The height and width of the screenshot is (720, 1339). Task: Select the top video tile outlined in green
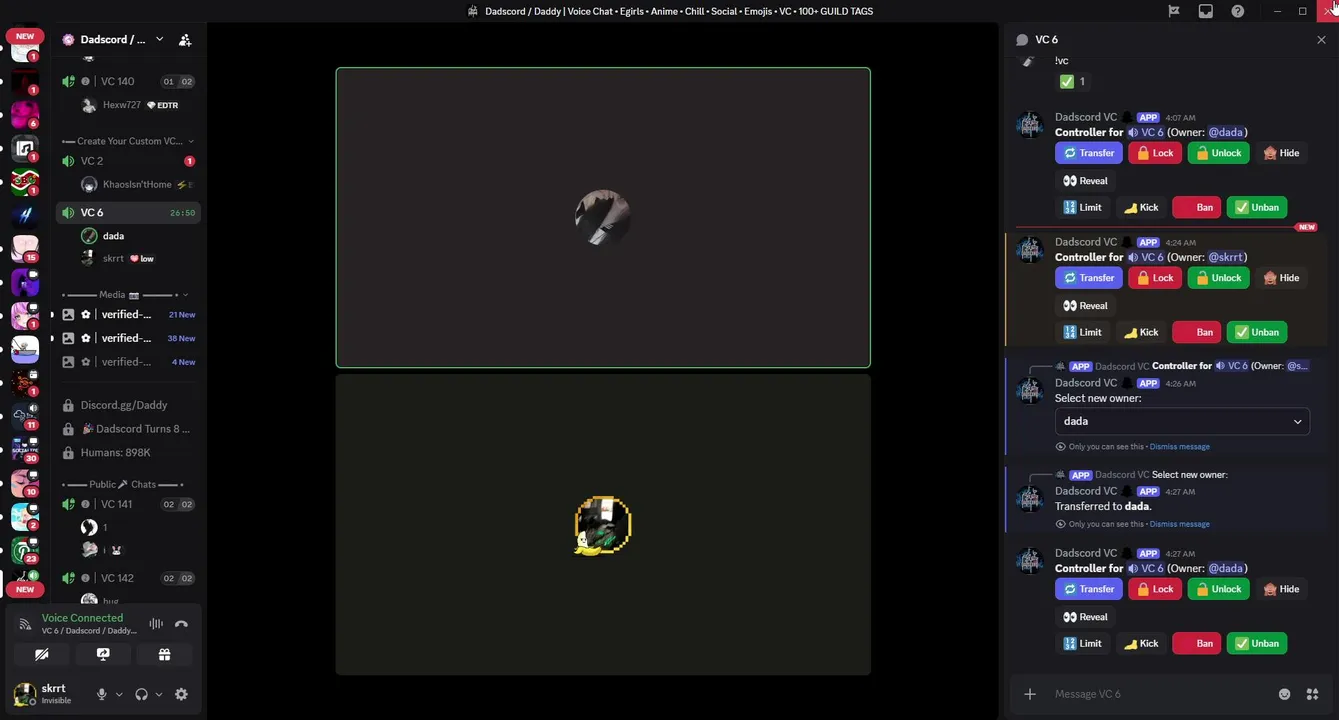pyautogui.click(x=603, y=218)
